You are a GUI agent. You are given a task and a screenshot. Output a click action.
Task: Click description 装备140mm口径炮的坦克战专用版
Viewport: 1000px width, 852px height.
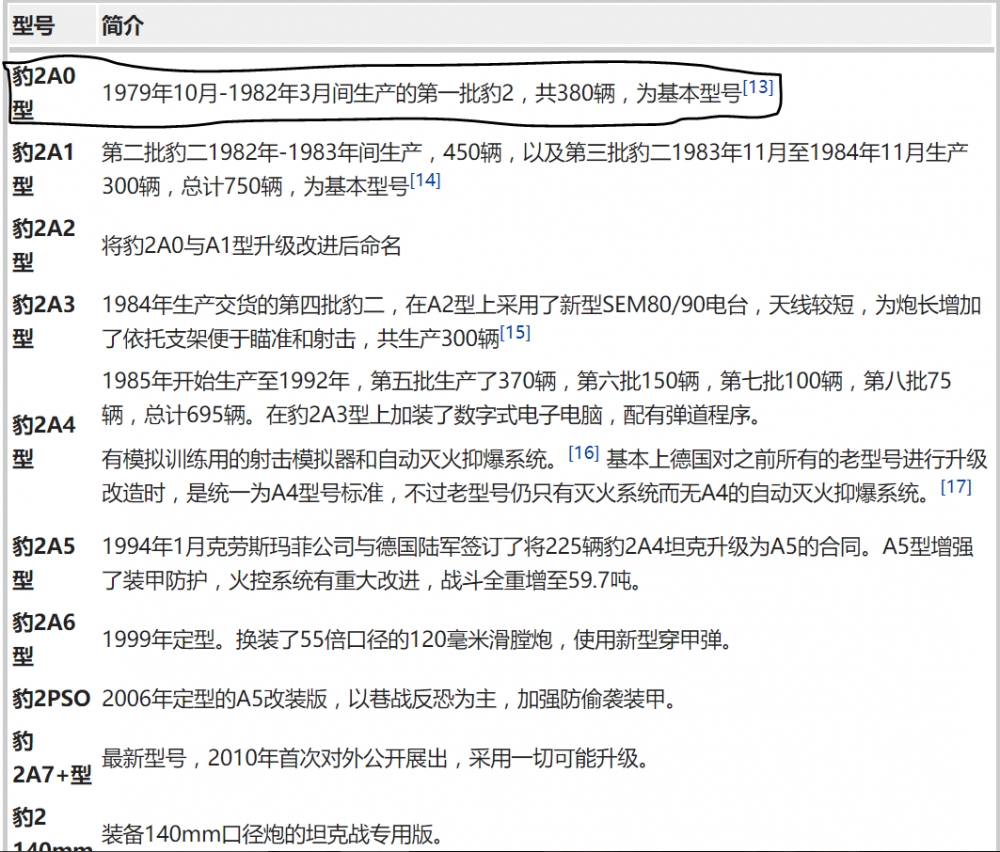[272, 834]
